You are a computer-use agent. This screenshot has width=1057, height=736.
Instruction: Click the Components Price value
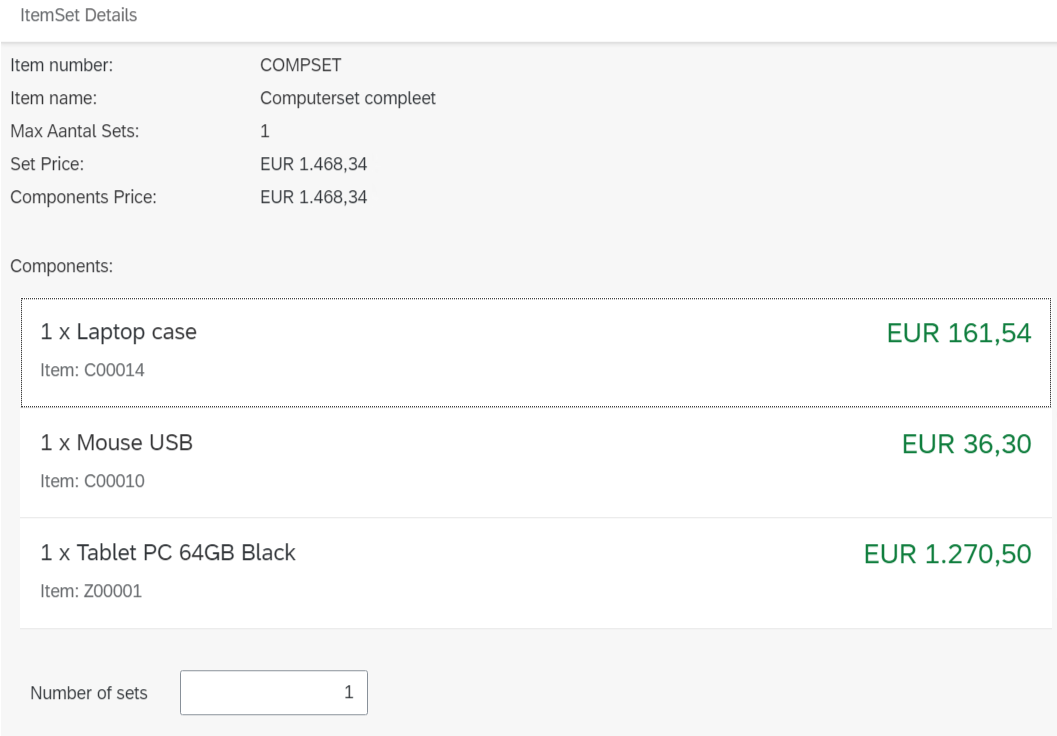coord(313,197)
